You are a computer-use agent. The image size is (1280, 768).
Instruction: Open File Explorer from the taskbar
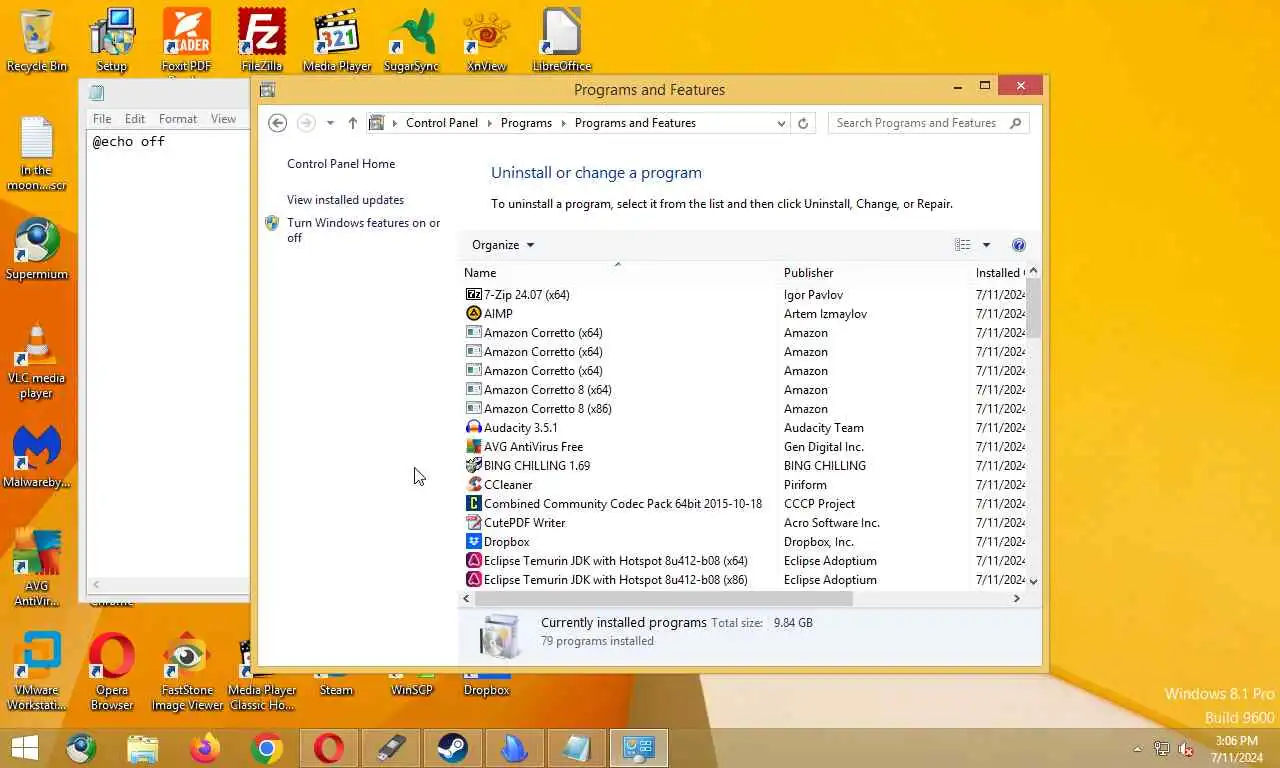(x=143, y=748)
